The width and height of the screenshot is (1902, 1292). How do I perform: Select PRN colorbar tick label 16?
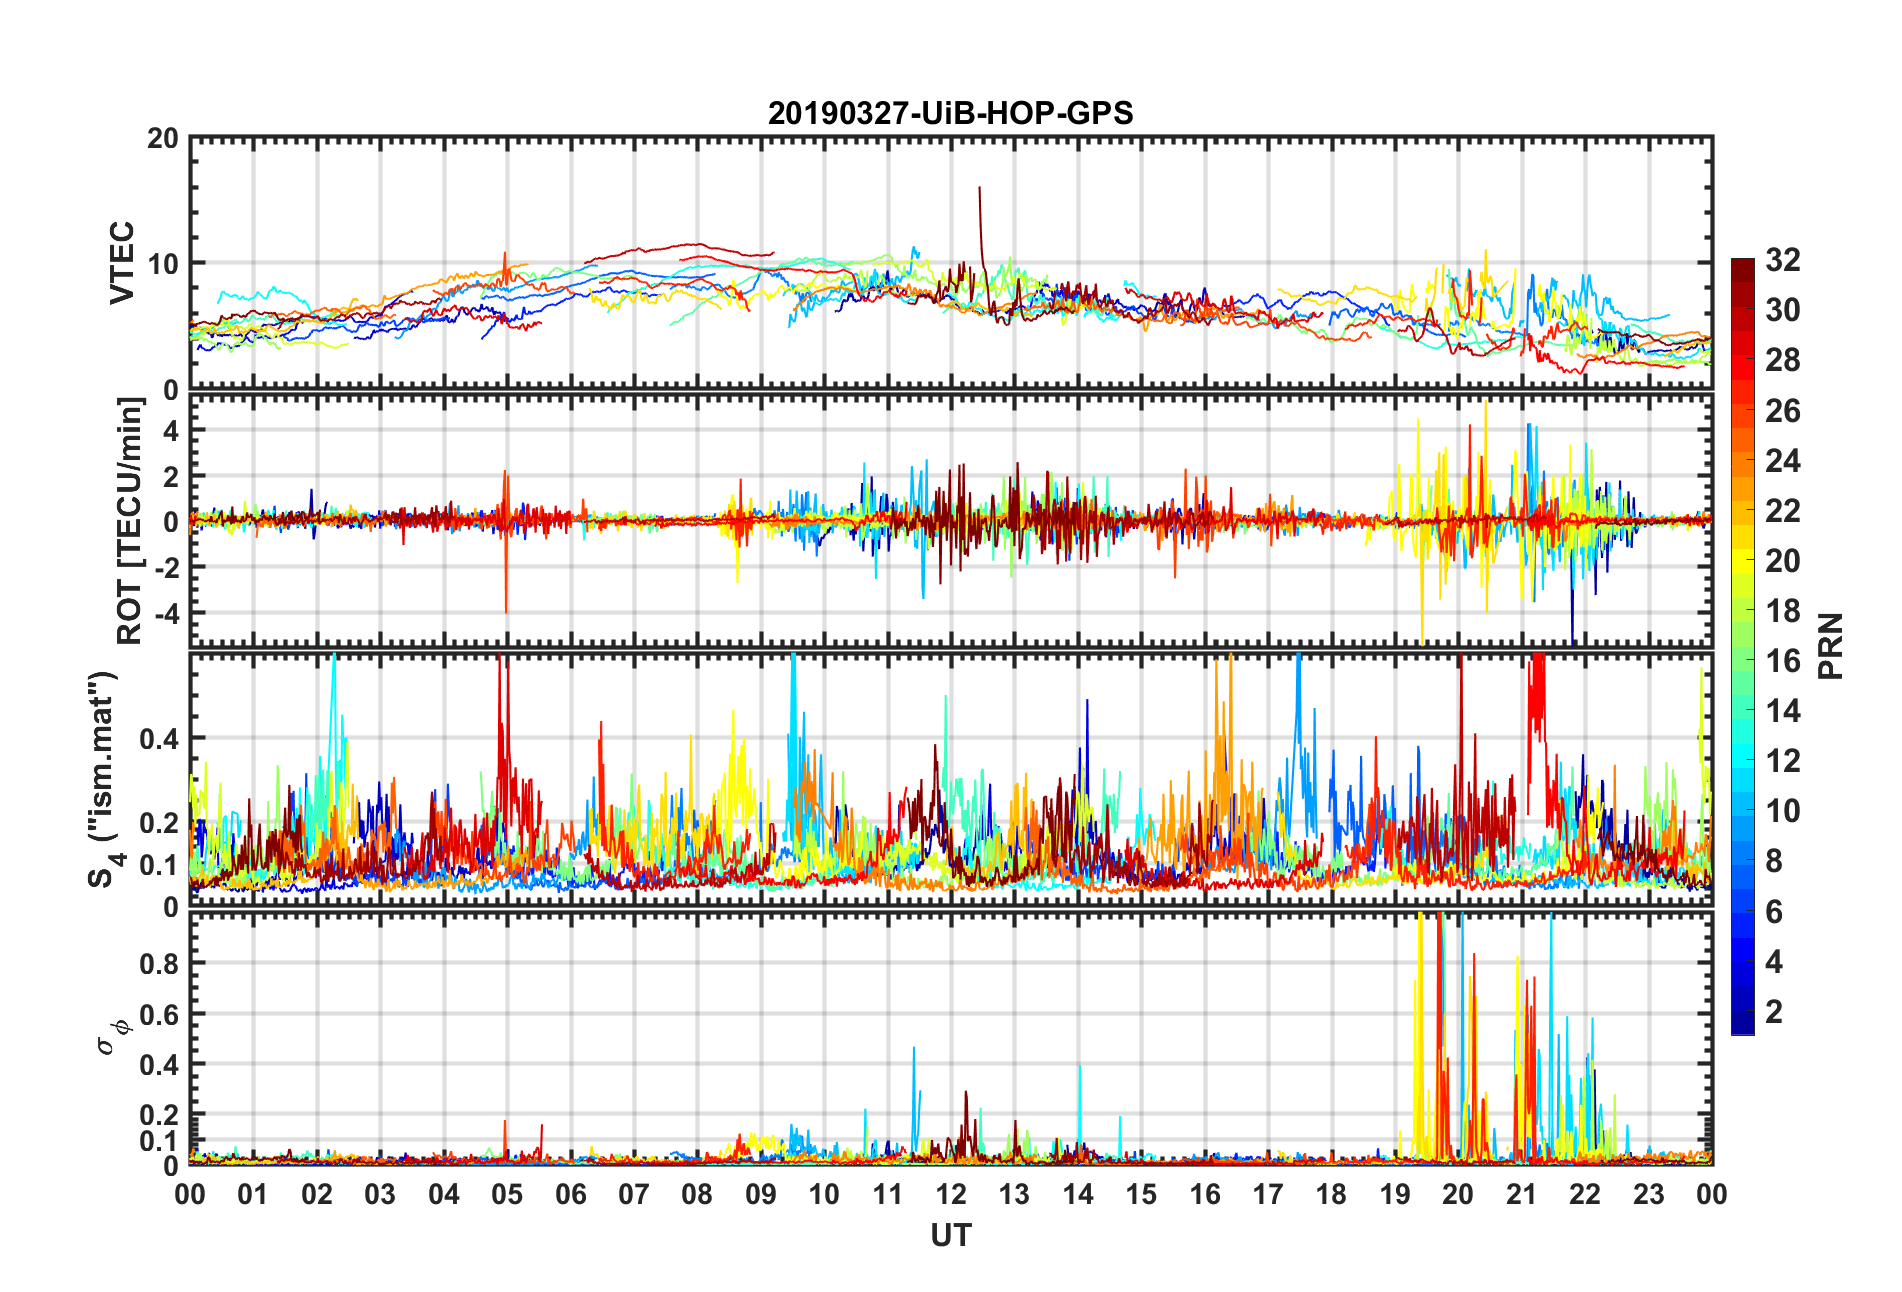pyautogui.click(x=1783, y=660)
